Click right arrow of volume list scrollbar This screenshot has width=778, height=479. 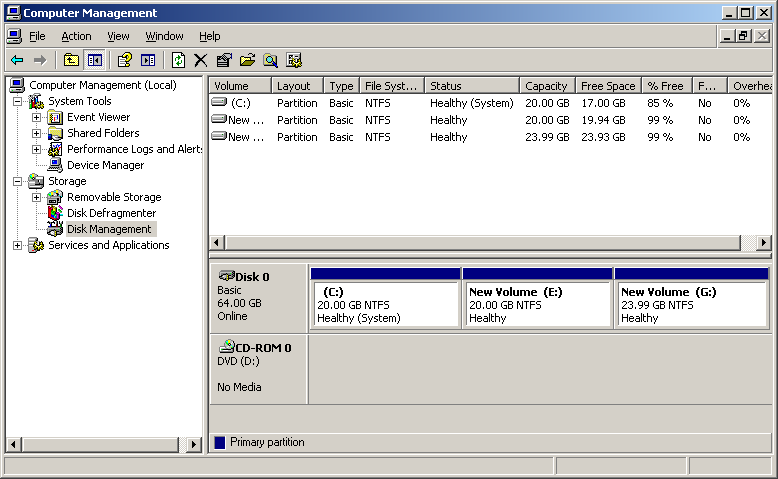pos(764,243)
